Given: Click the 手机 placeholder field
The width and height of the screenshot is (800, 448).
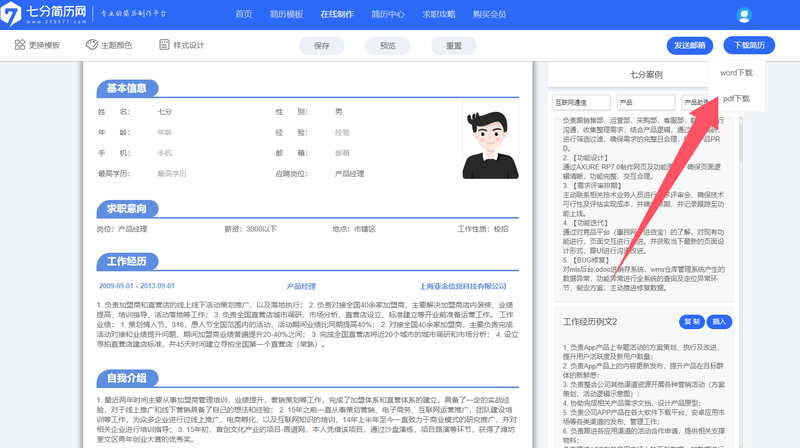Looking at the screenshot, I should 165,153.
